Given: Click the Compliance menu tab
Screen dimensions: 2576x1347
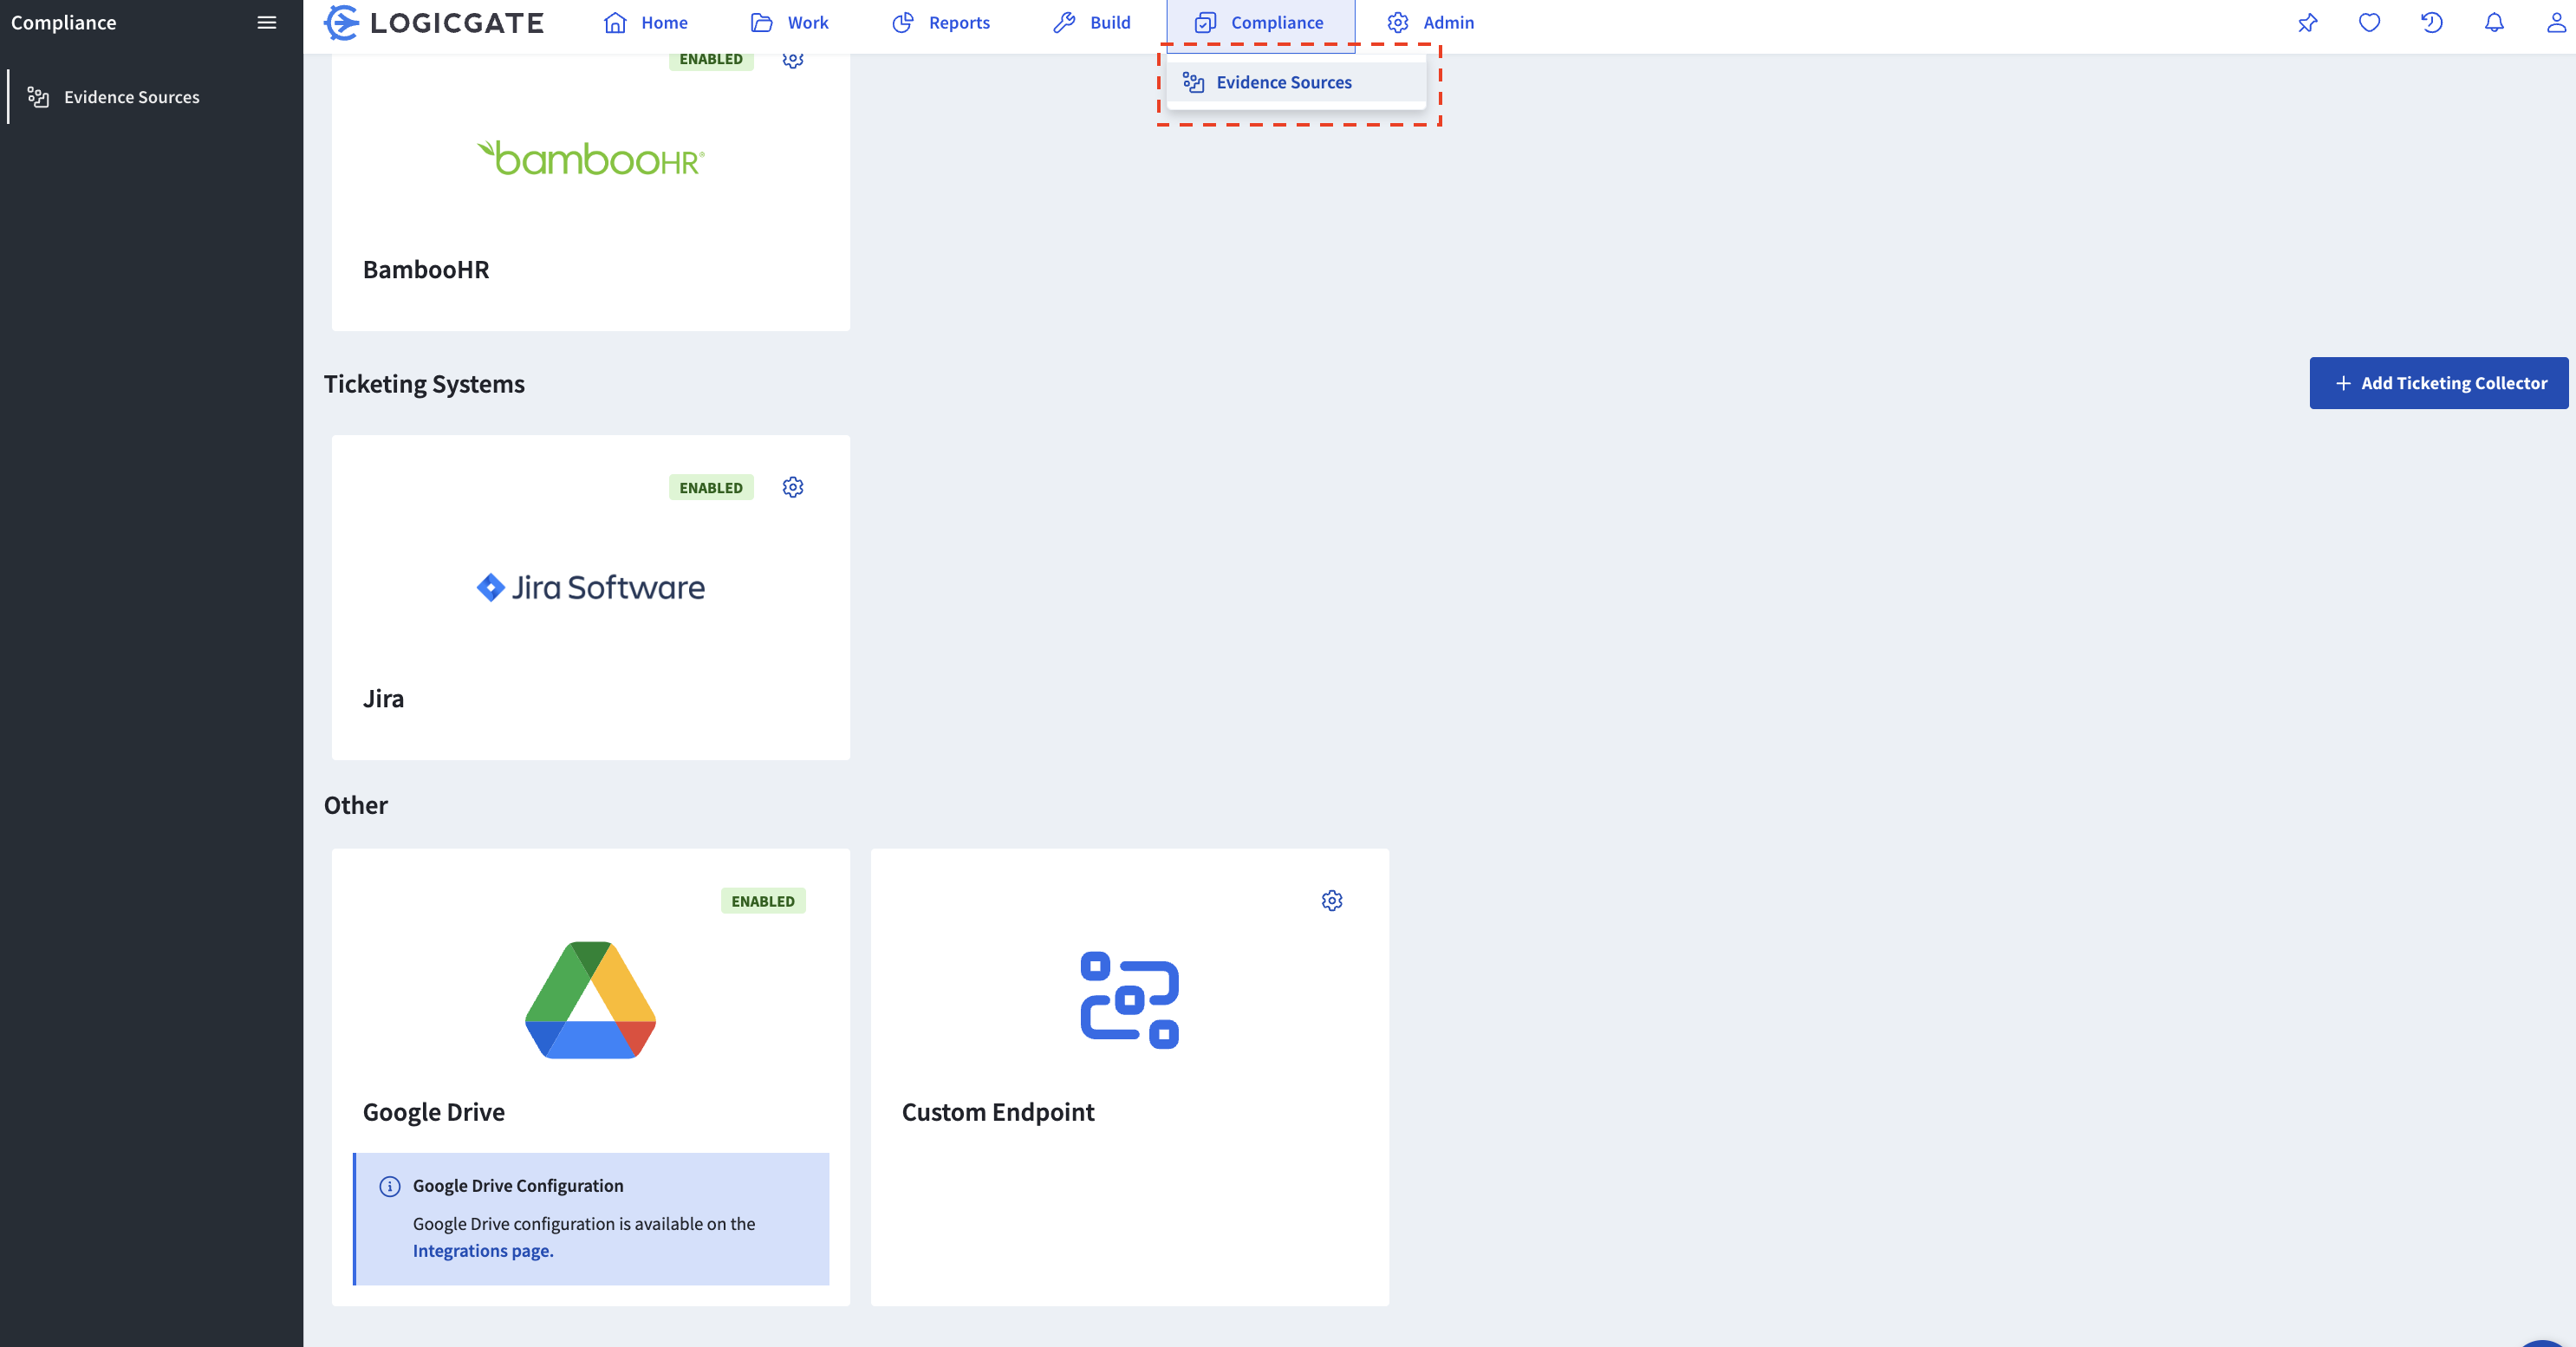Looking at the screenshot, I should click(1260, 22).
